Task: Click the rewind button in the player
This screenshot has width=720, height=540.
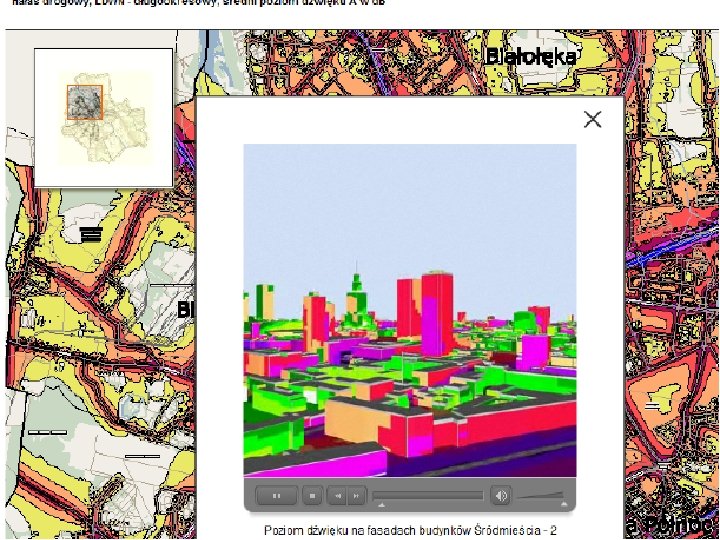Action: (337, 496)
